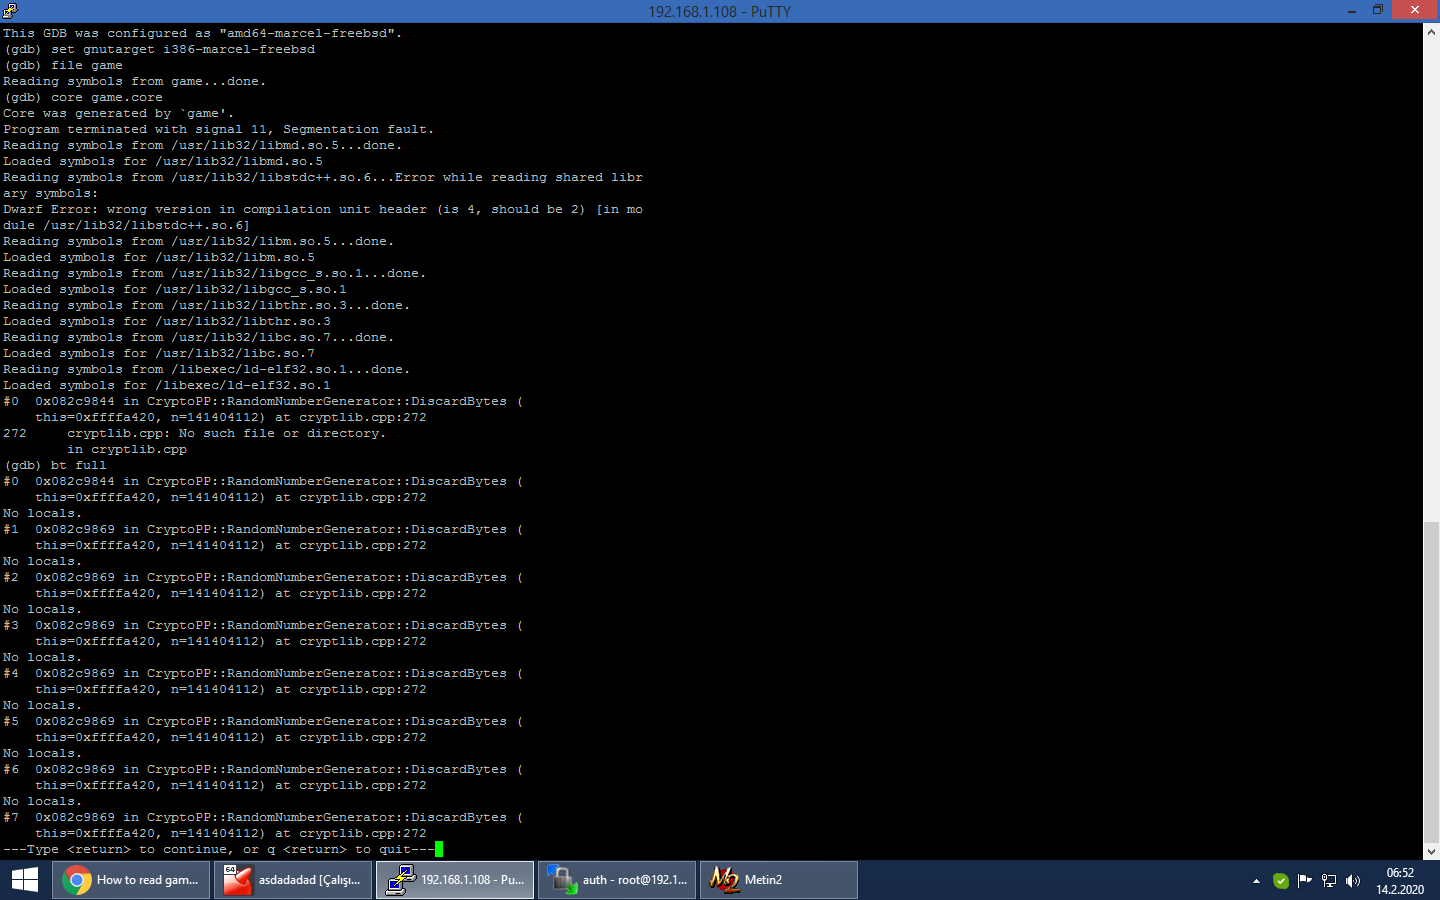The image size is (1440, 900).
Task: Click the 'Dwarf Error: wrong version' line
Action: [323, 209]
